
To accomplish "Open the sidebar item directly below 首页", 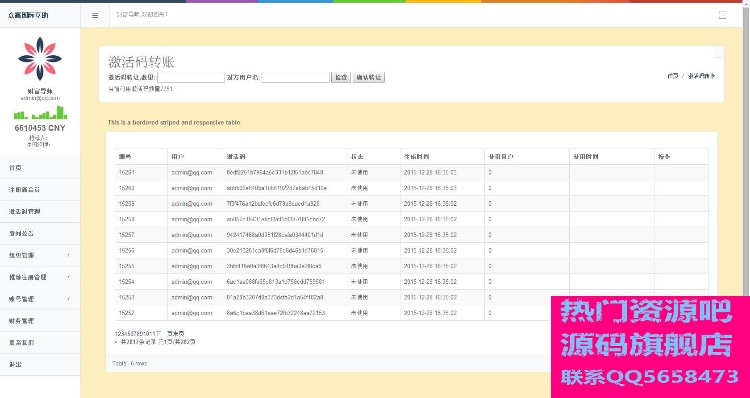I will [40, 190].
